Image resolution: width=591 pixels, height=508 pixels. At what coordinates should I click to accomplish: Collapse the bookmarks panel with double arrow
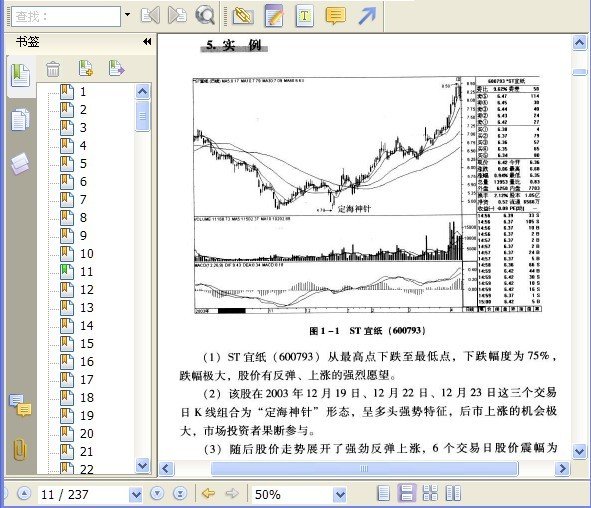pyautogui.click(x=147, y=41)
